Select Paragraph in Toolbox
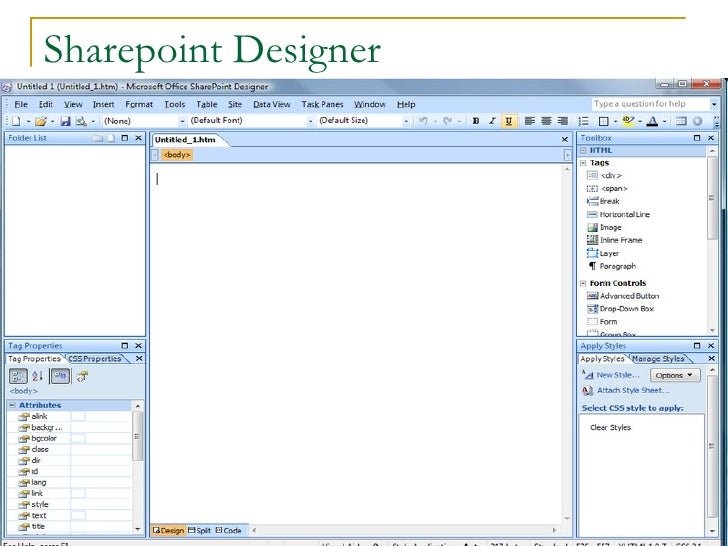728x546 pixels. point(611,266)
